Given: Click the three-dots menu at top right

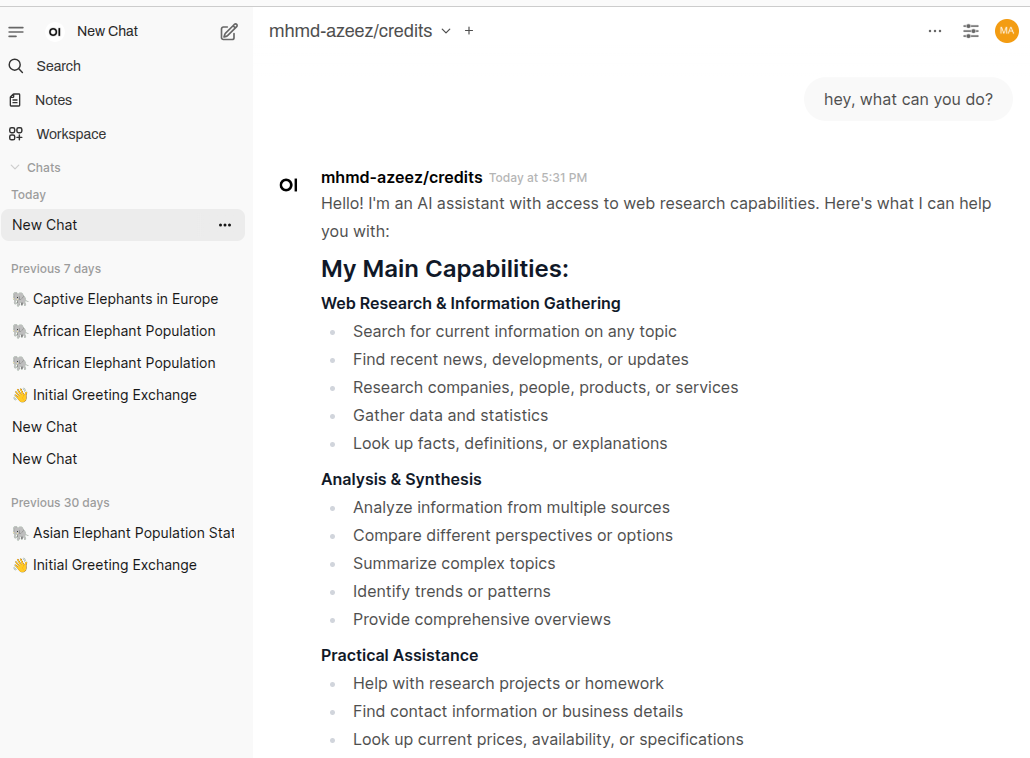Looking at the screenshot, I should pos(934,31).
